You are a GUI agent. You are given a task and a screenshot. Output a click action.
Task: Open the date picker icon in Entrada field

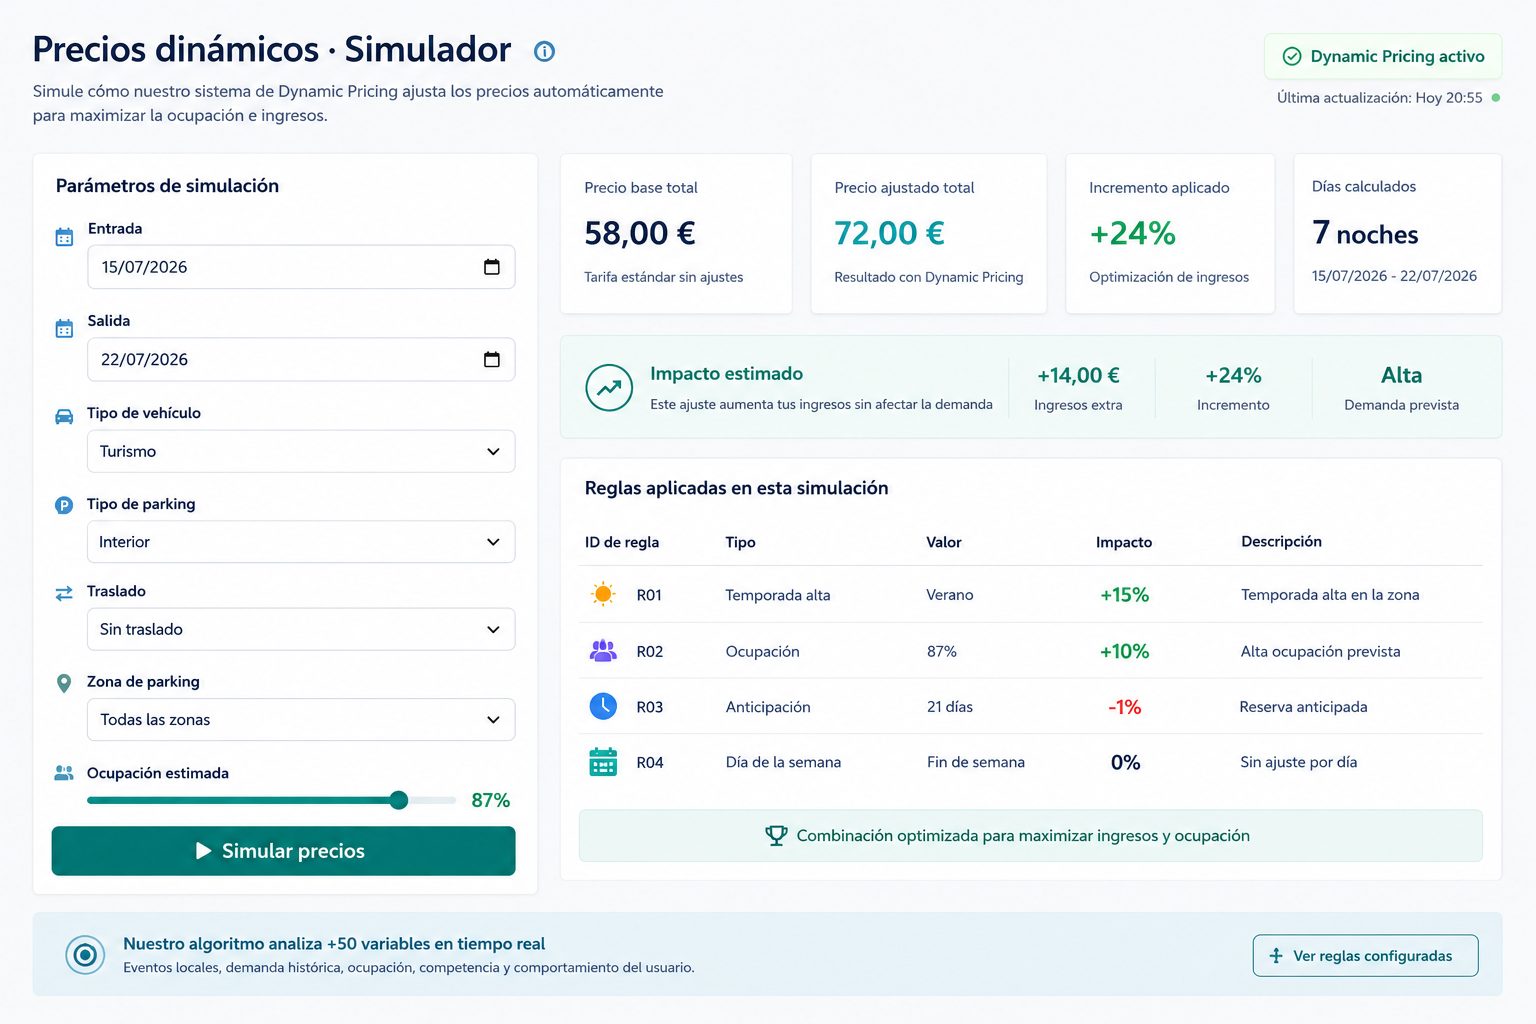click(492, 267)
